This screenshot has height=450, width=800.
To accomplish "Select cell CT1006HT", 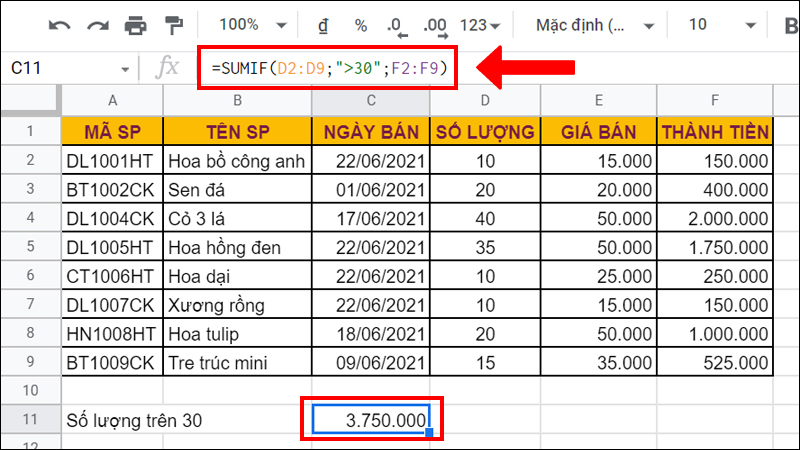I will (113, 276).
